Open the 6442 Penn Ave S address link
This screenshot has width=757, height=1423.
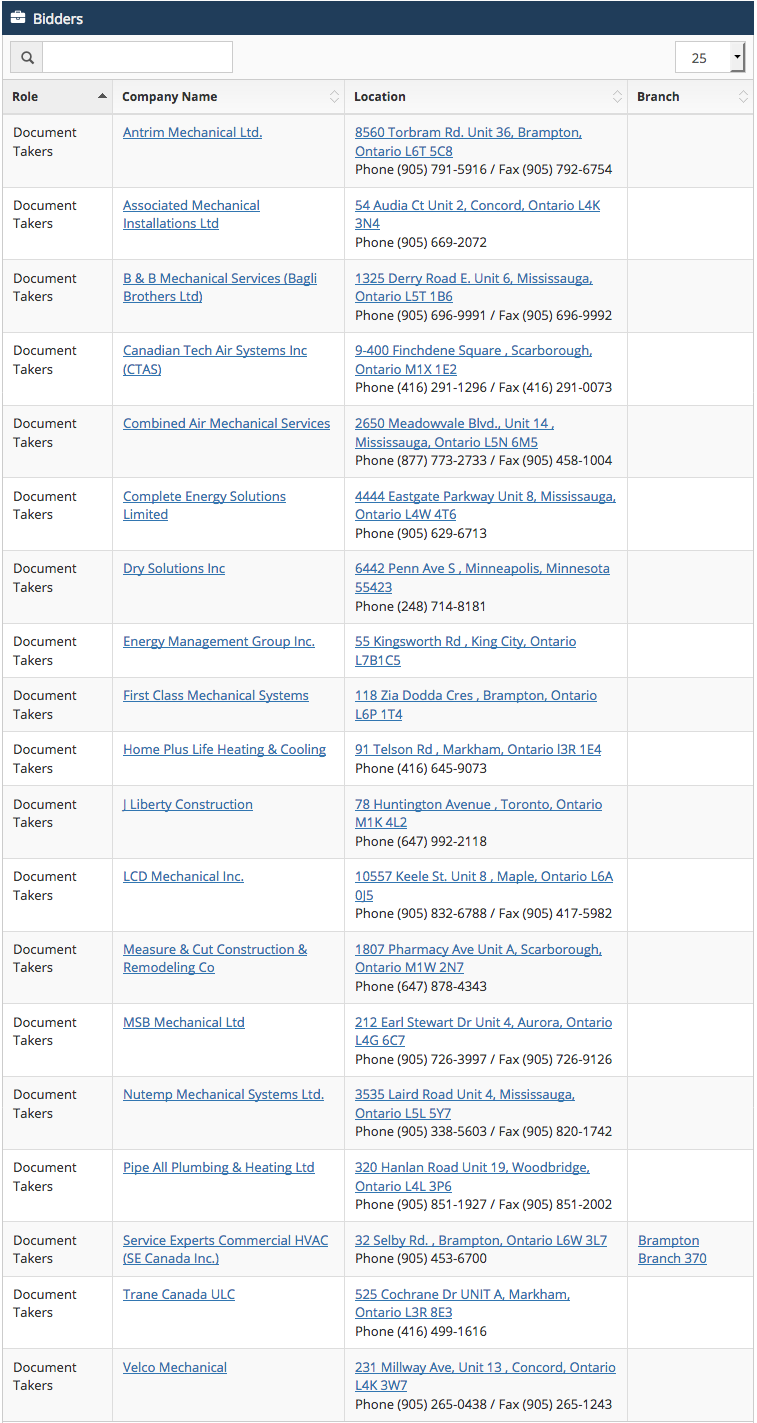click(482, 578)
